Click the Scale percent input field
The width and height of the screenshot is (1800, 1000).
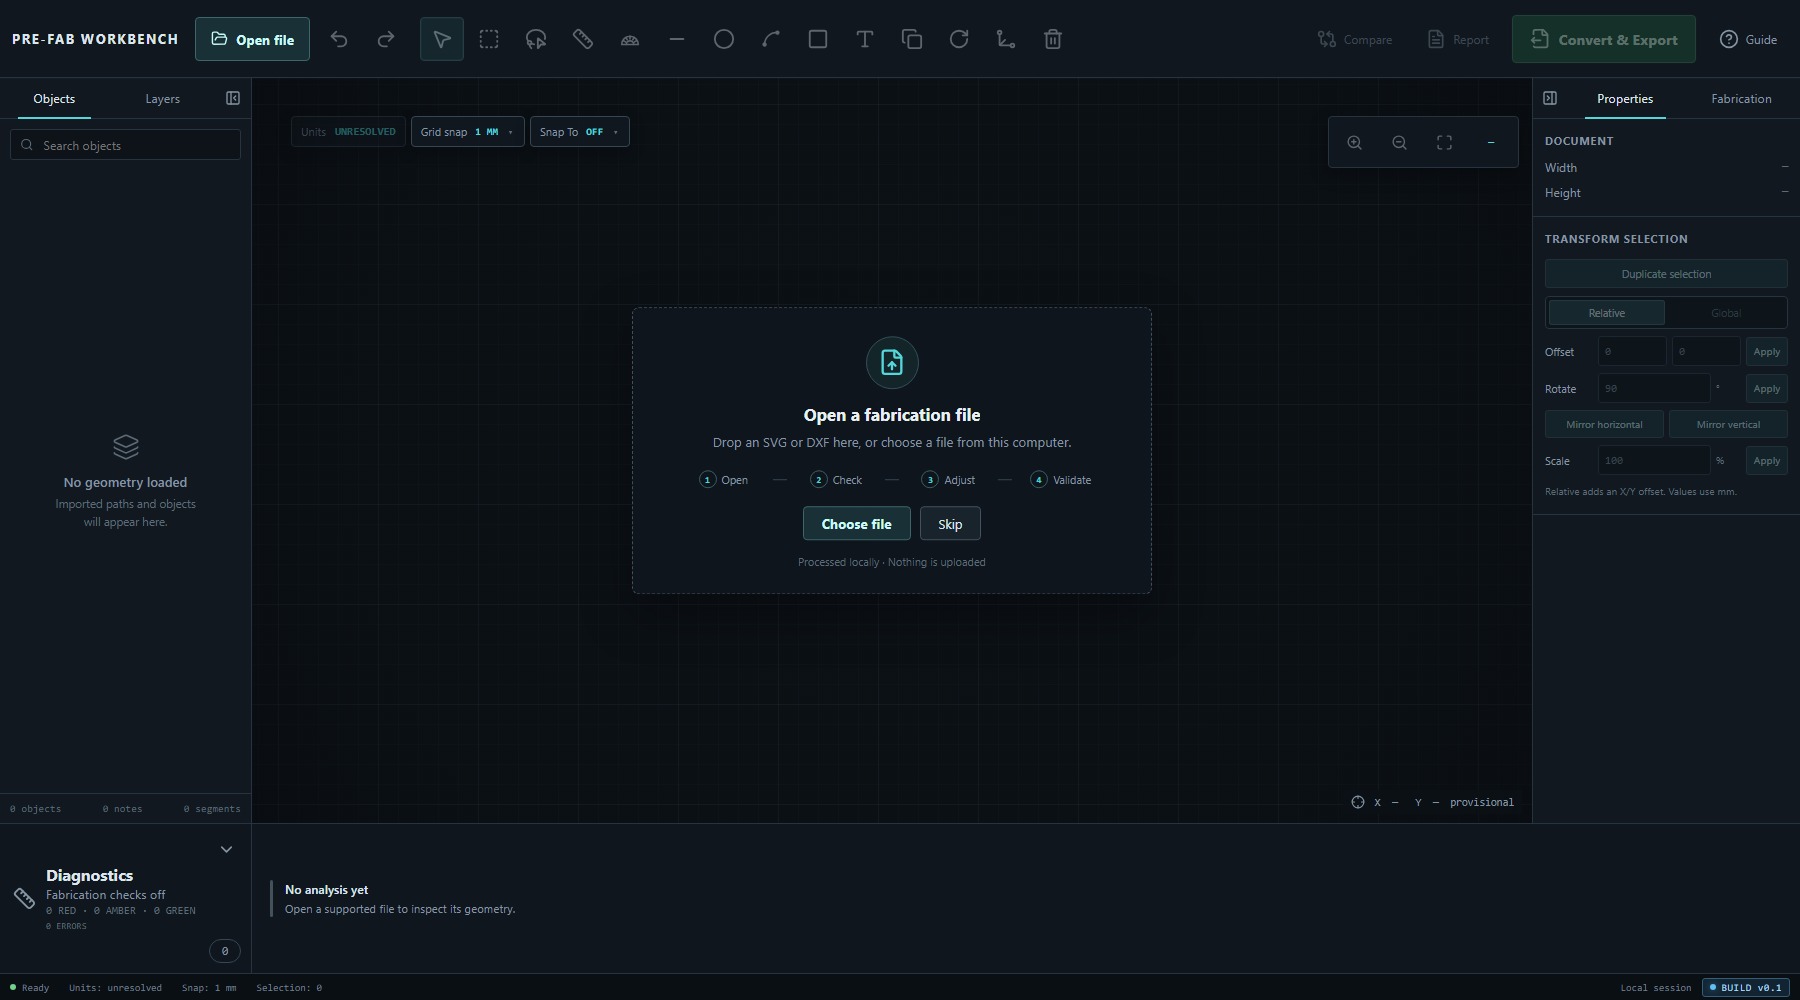(1653, 461)
